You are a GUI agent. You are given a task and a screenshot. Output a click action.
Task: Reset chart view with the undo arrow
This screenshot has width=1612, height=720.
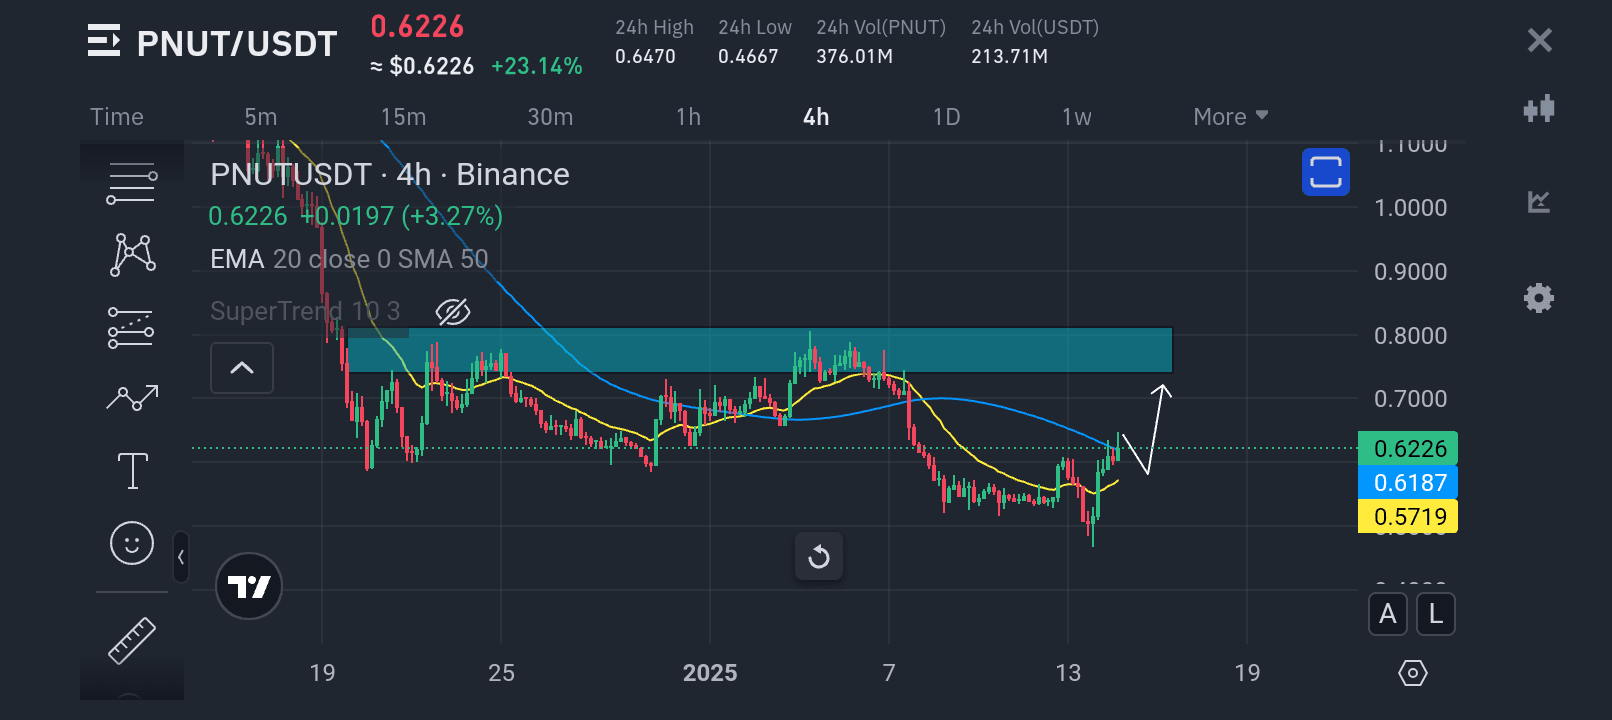coord(819,557)
